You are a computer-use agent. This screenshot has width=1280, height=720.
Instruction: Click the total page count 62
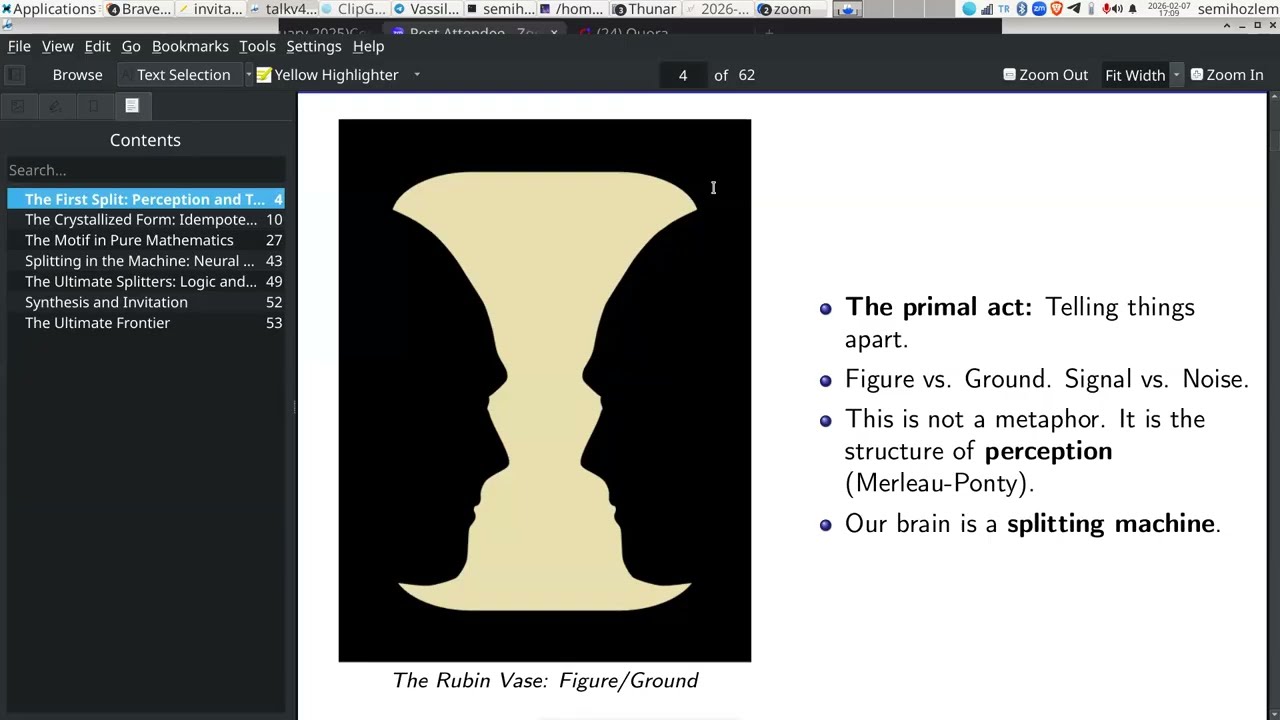point(747,75)
